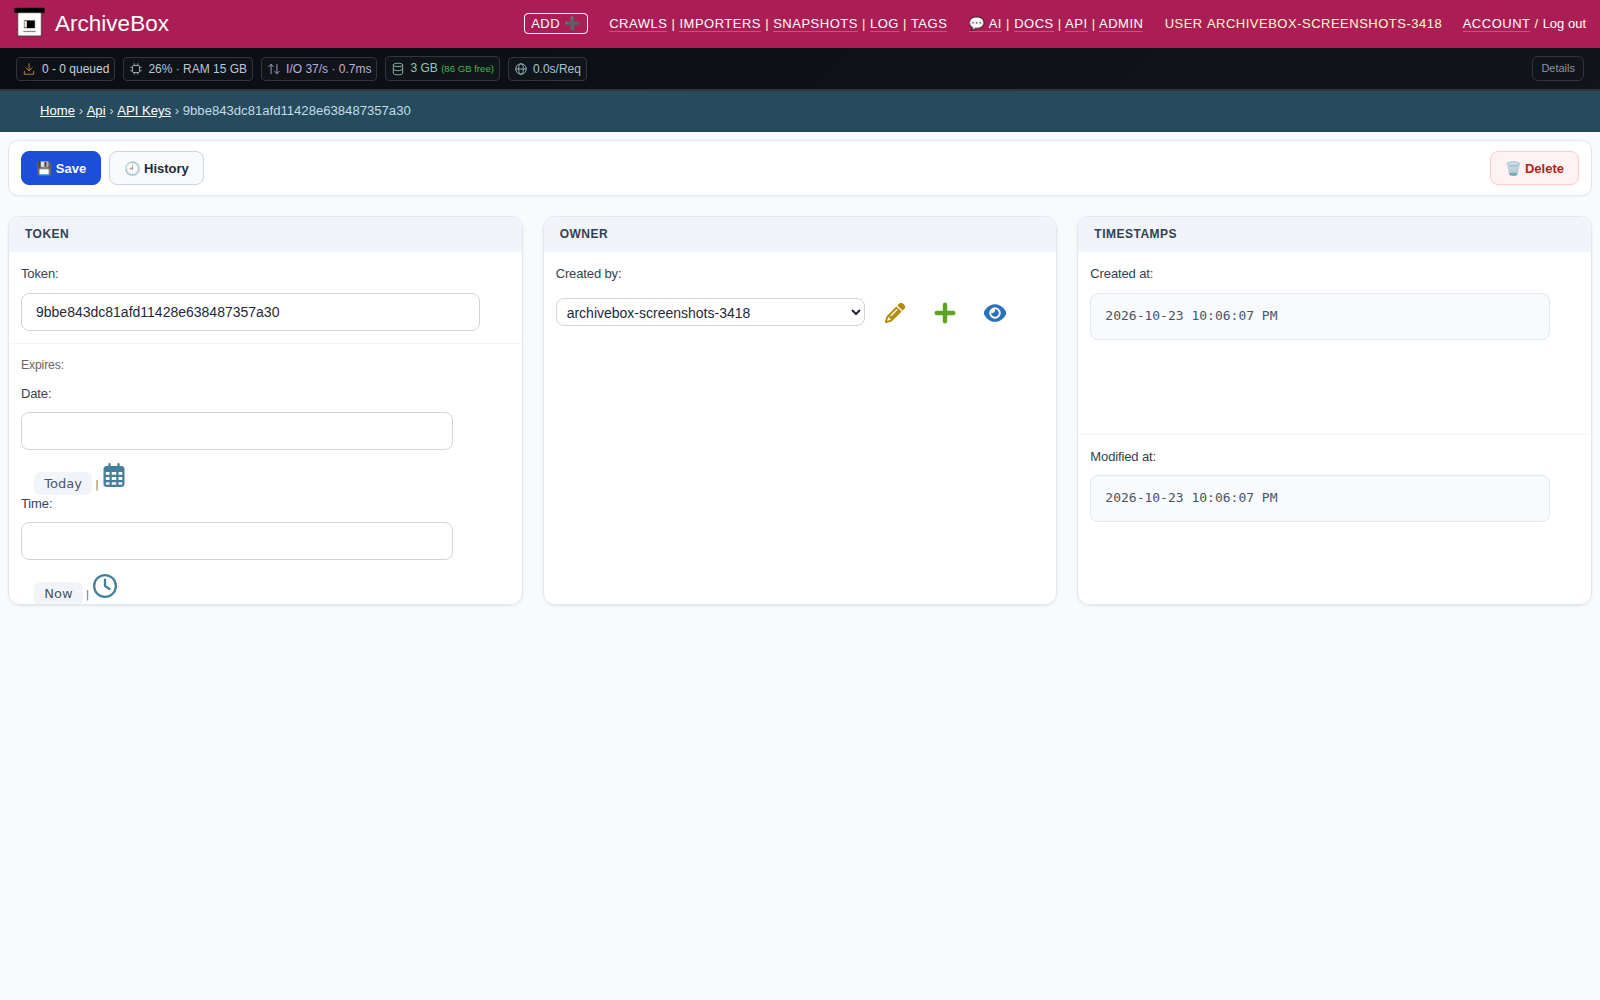Open the History button

pyautogui.click(x=156, y=168)
